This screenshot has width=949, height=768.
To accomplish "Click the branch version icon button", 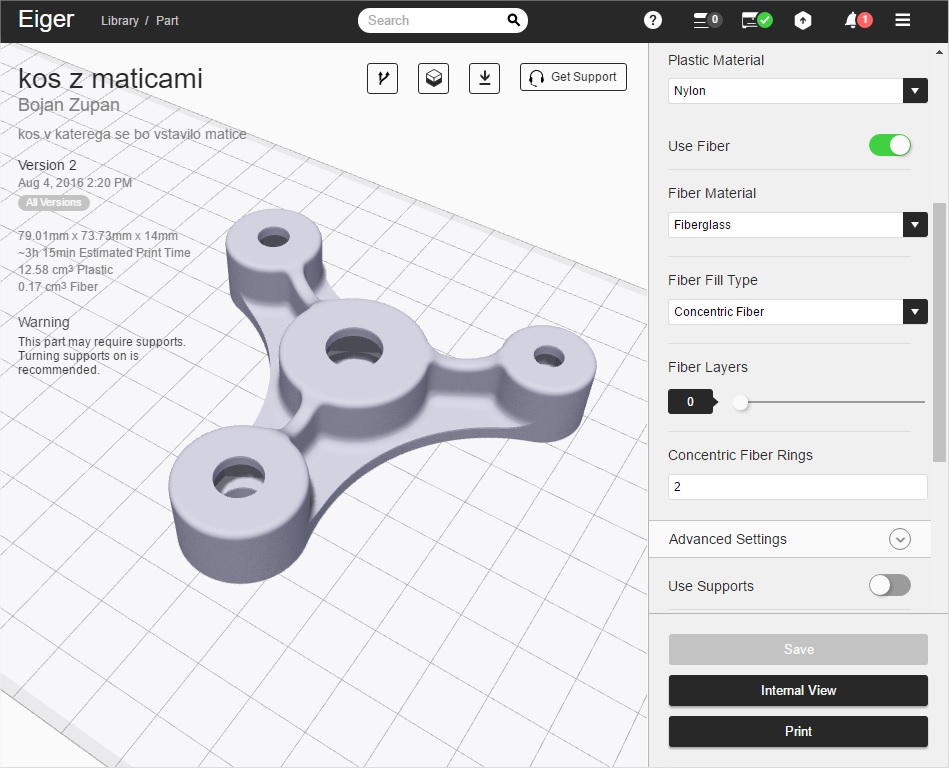I will (x=383, y=78).
